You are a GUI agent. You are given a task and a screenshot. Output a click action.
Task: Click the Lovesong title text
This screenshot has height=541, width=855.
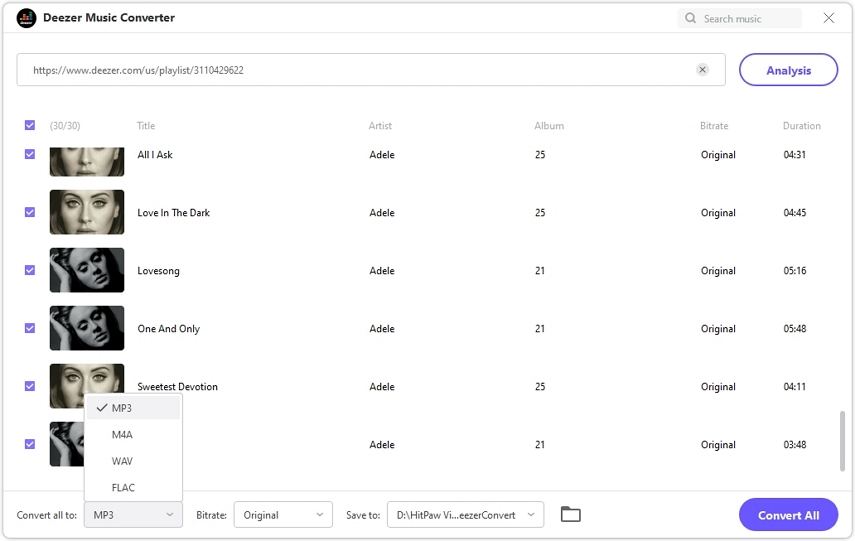pos(158,271)
